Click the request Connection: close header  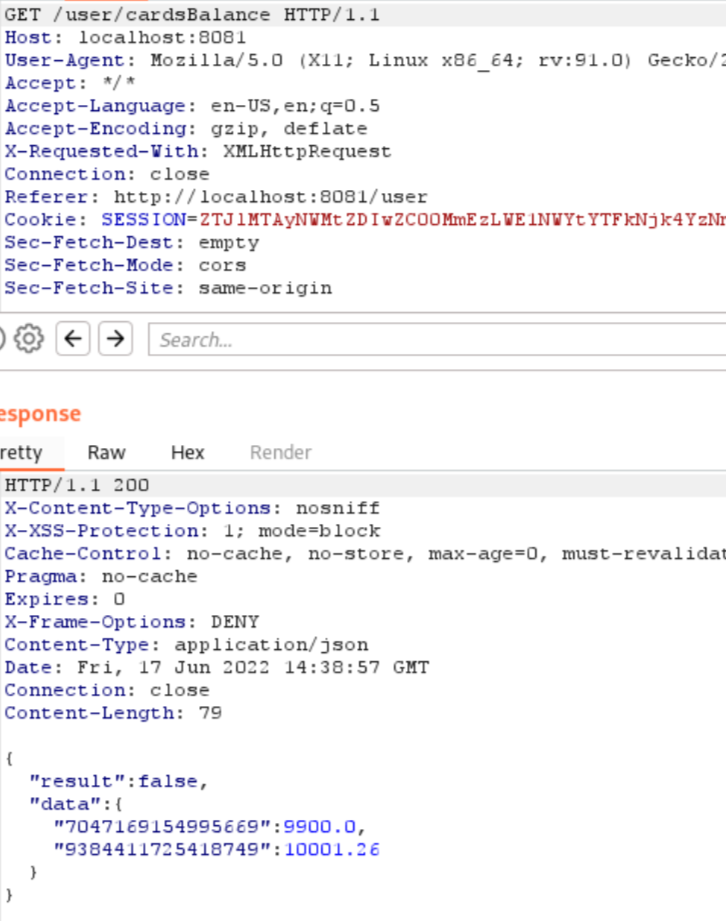(107, 174)
